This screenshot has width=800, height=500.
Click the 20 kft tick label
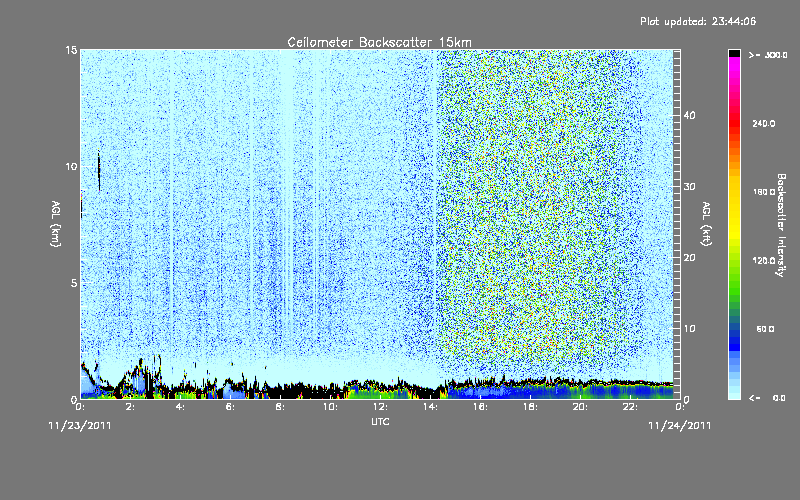[689, 257]
